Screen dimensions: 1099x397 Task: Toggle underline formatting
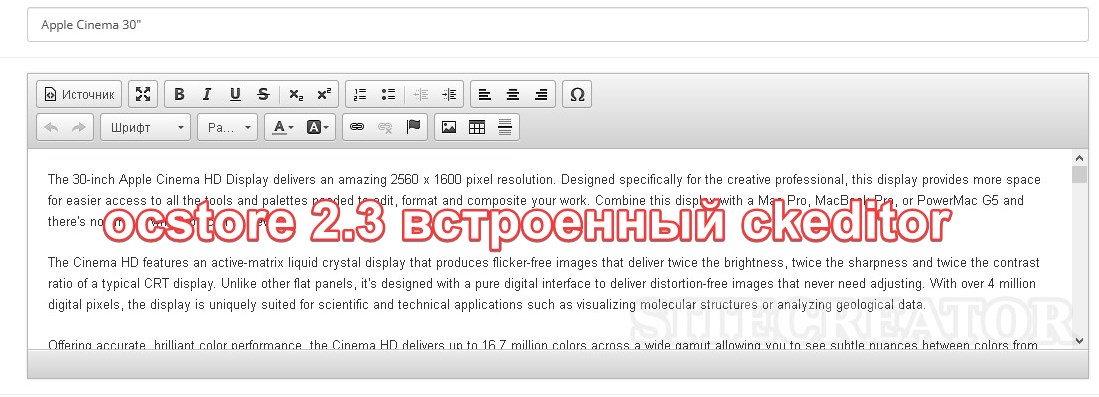[235, 94]
